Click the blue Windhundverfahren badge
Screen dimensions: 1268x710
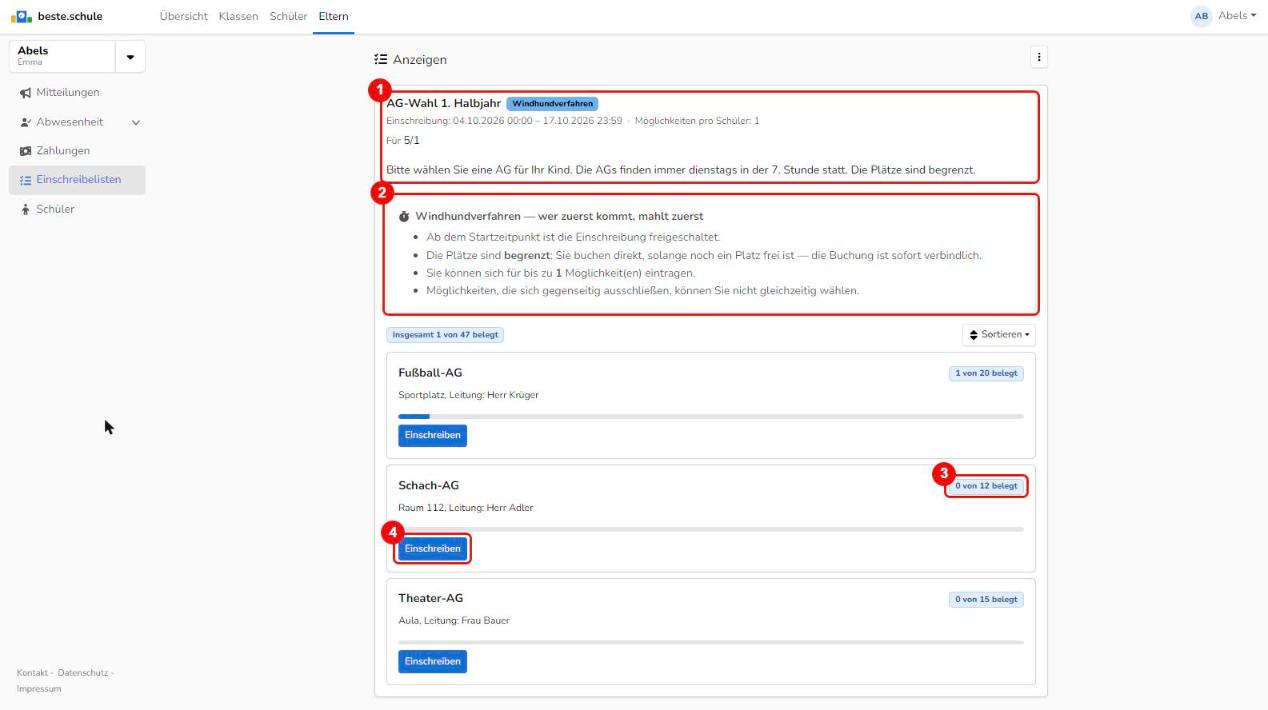[552, 103]
